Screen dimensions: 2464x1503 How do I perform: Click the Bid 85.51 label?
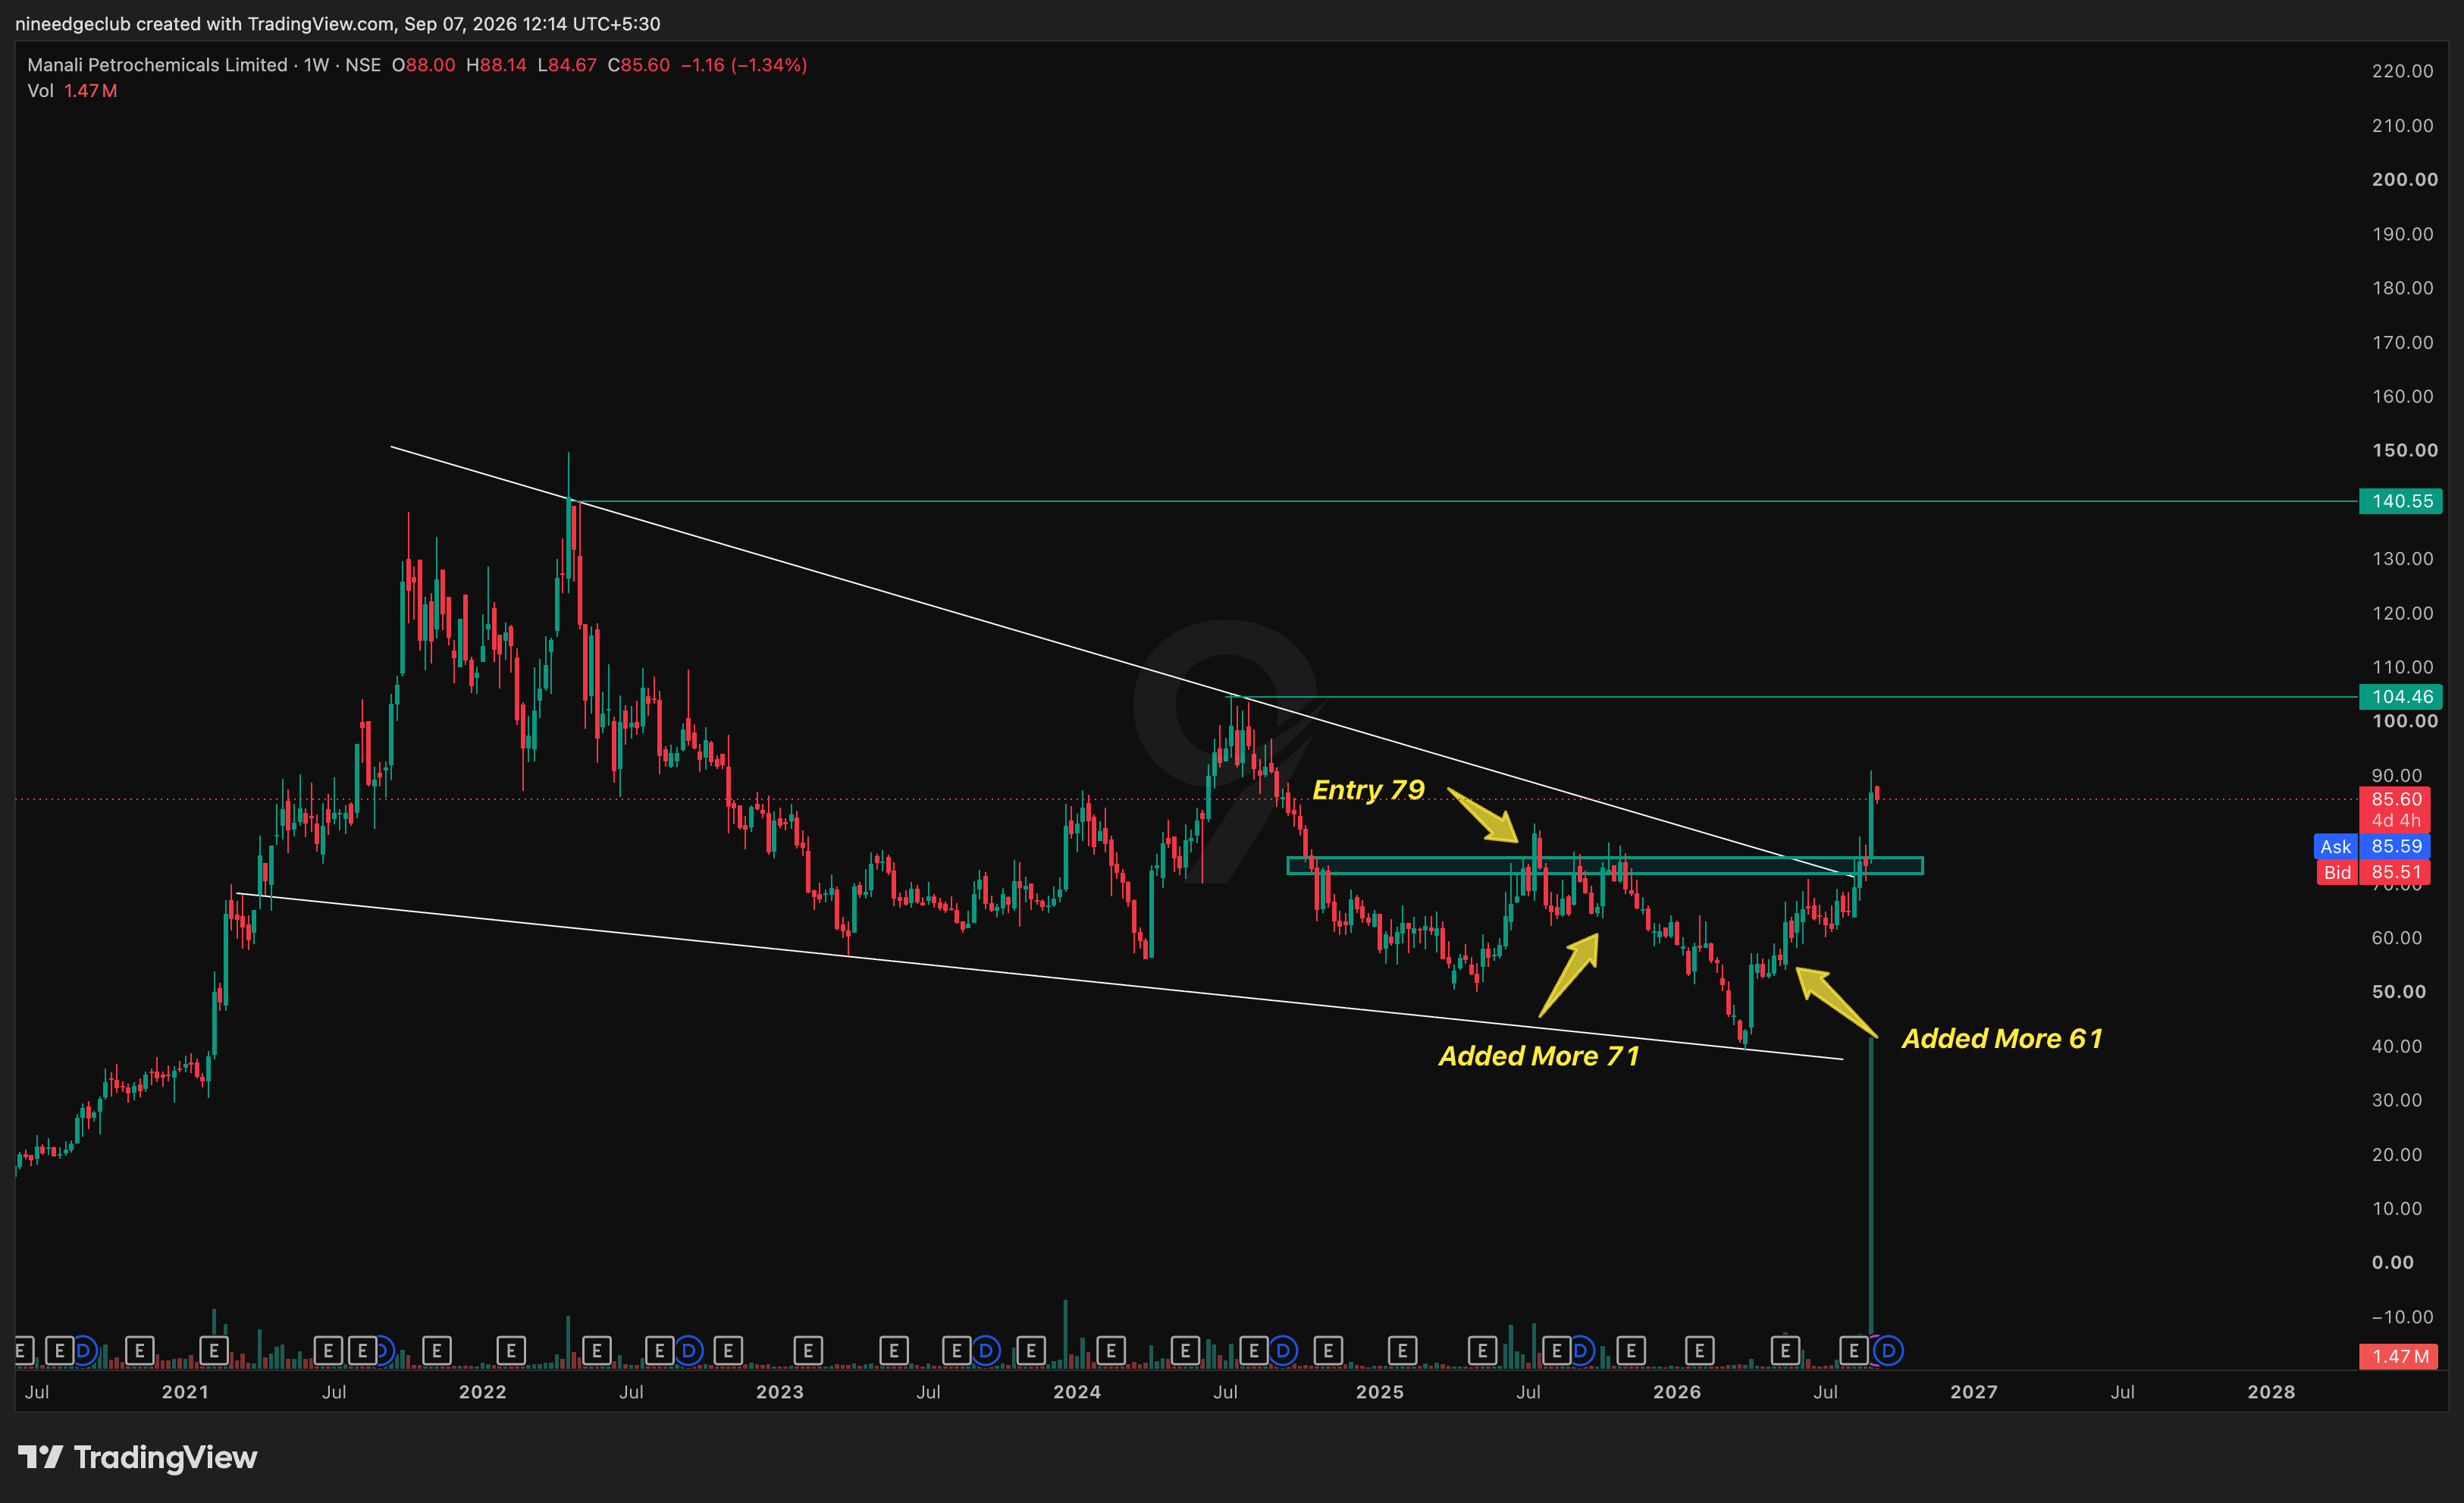click(2373, 872)
